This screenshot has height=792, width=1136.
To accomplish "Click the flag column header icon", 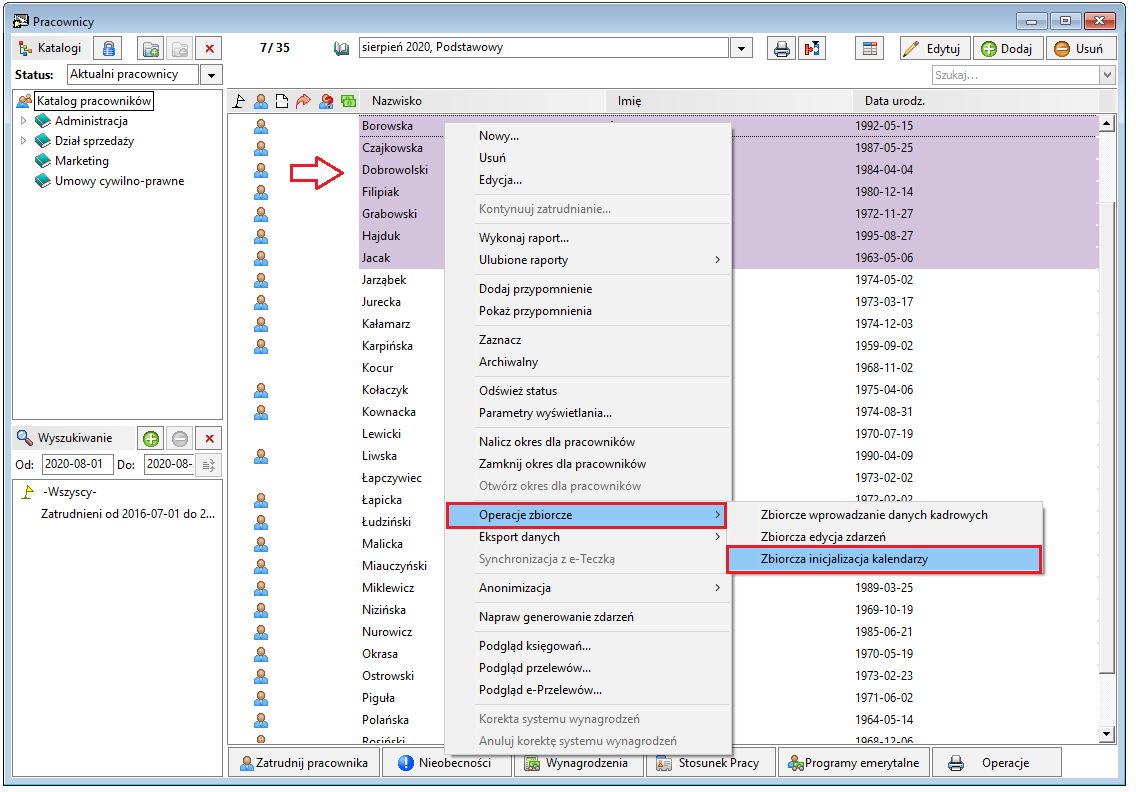I will click(x=239, y=101).
